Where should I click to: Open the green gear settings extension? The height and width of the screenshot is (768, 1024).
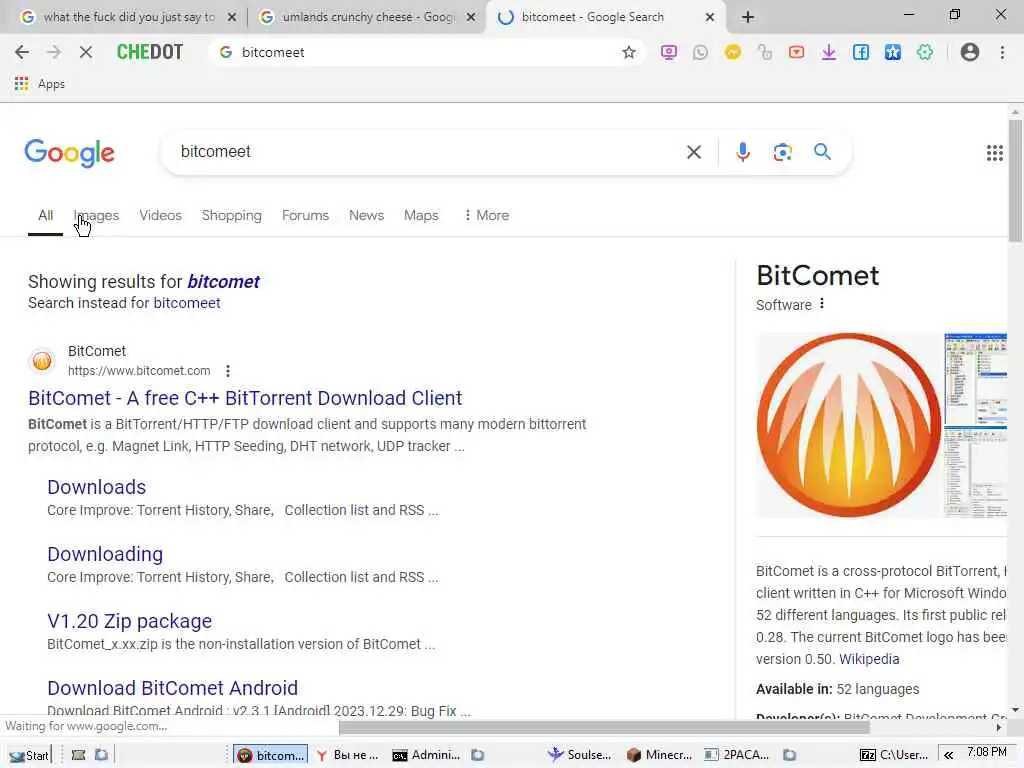pyautogui.click(x=925, y=52)
